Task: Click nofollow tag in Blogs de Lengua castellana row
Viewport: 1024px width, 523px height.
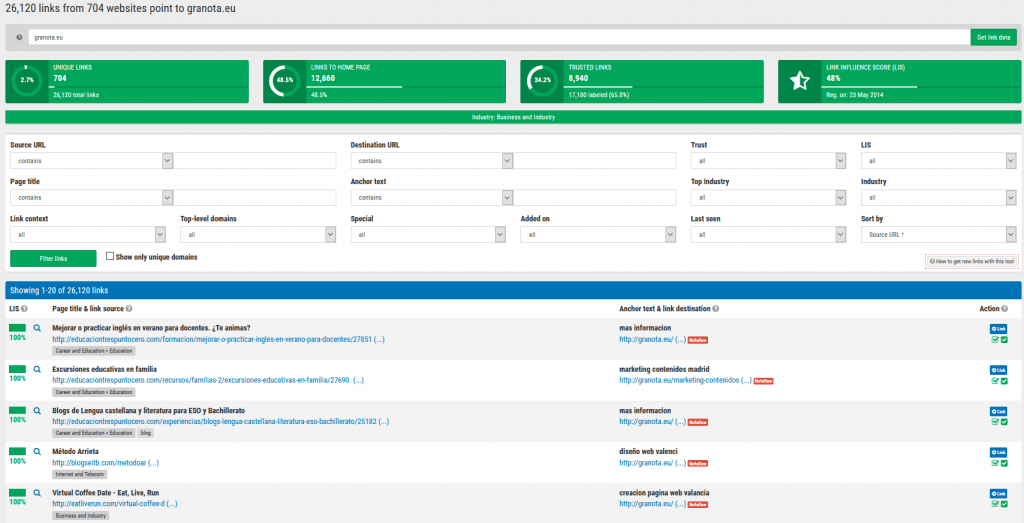Action: coord(698,422)
